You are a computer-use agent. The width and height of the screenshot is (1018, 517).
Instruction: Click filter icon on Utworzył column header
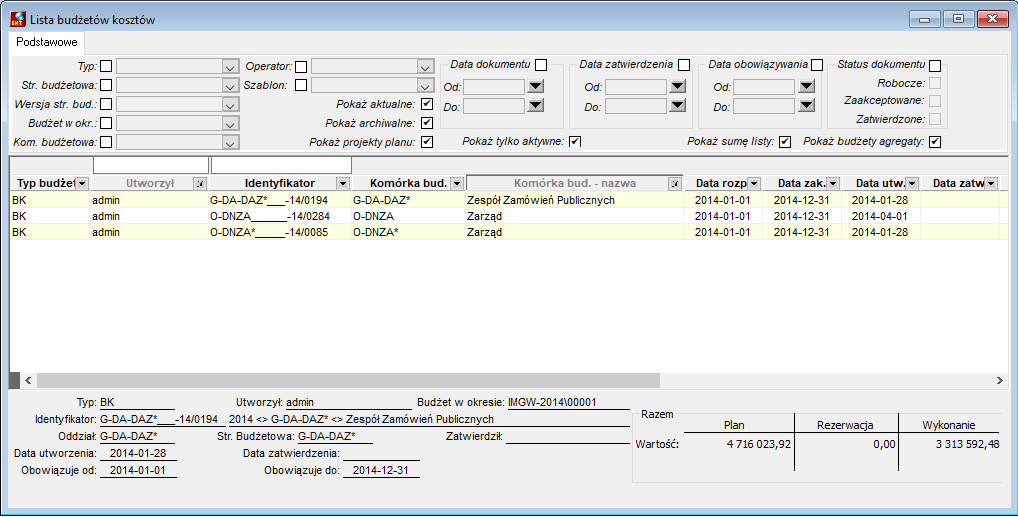201,184
